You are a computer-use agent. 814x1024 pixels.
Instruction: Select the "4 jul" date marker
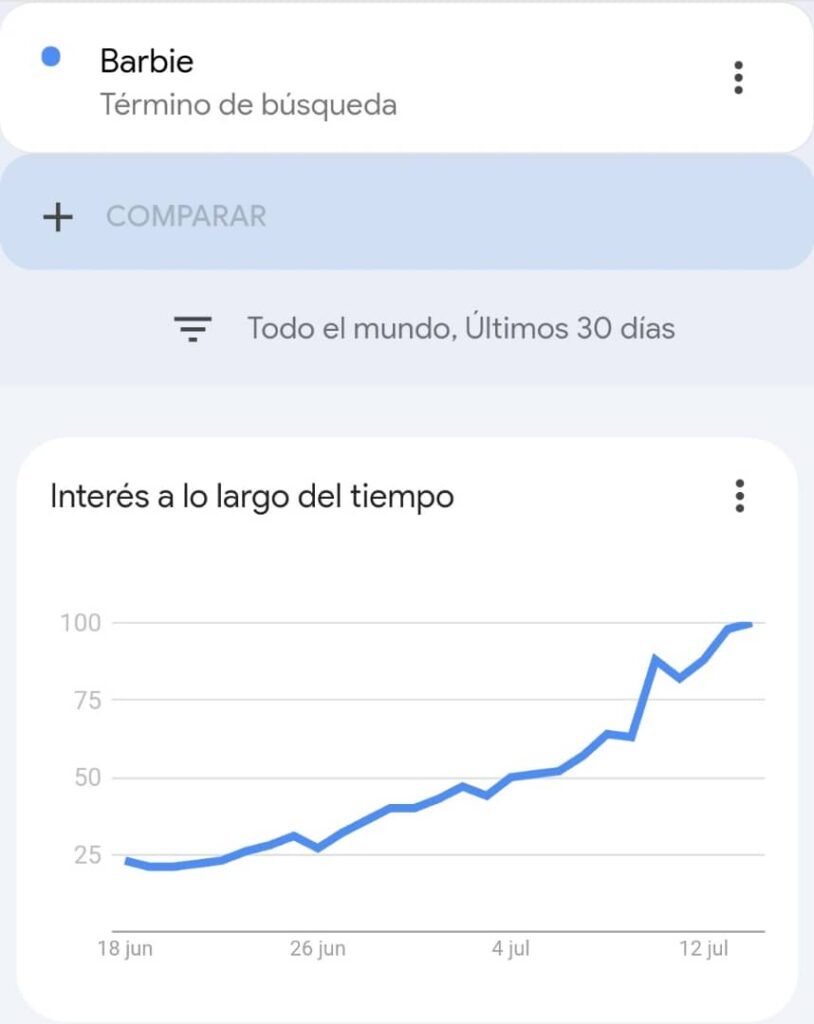click(511, 949)
